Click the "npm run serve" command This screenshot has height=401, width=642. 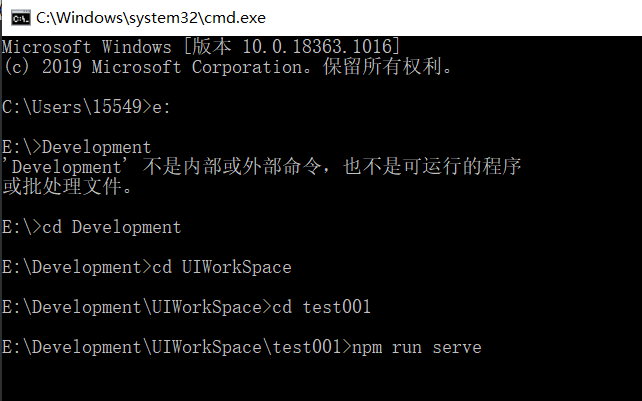pos(417,347)
